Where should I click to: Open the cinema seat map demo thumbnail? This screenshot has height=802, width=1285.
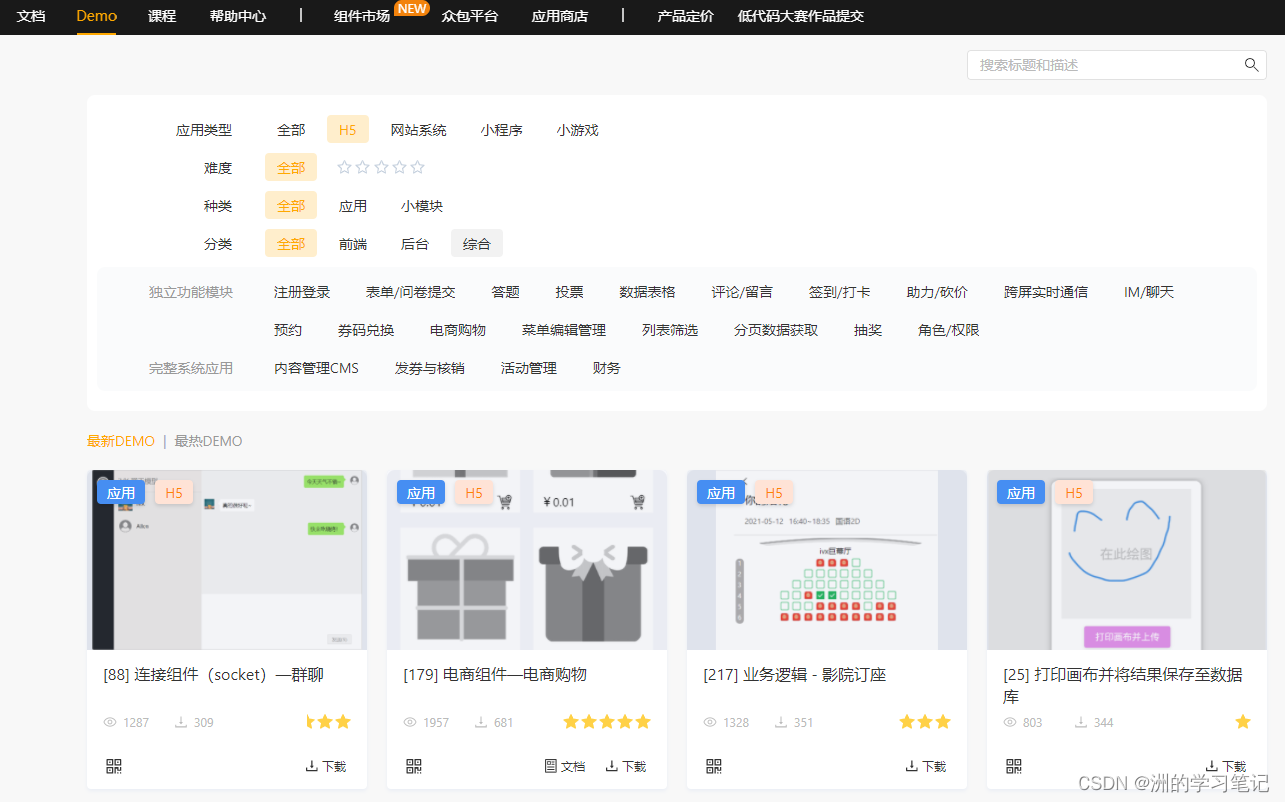(827, 560)
